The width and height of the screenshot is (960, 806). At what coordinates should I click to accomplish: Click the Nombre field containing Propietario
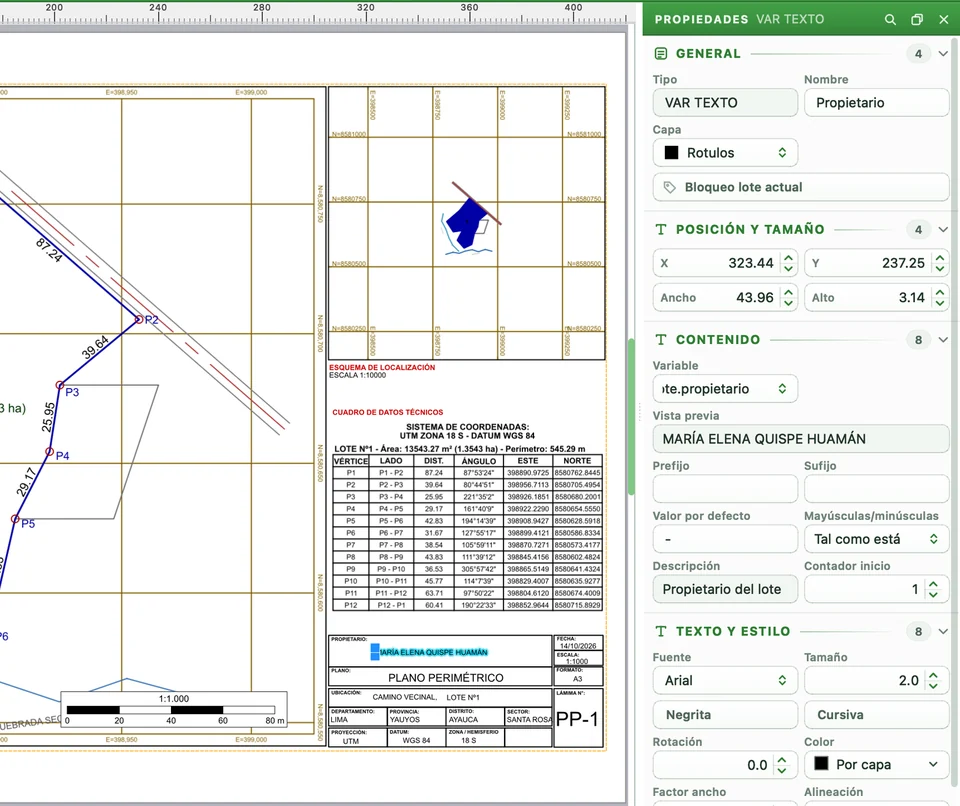pyautogui.click(x=876, y=103)
